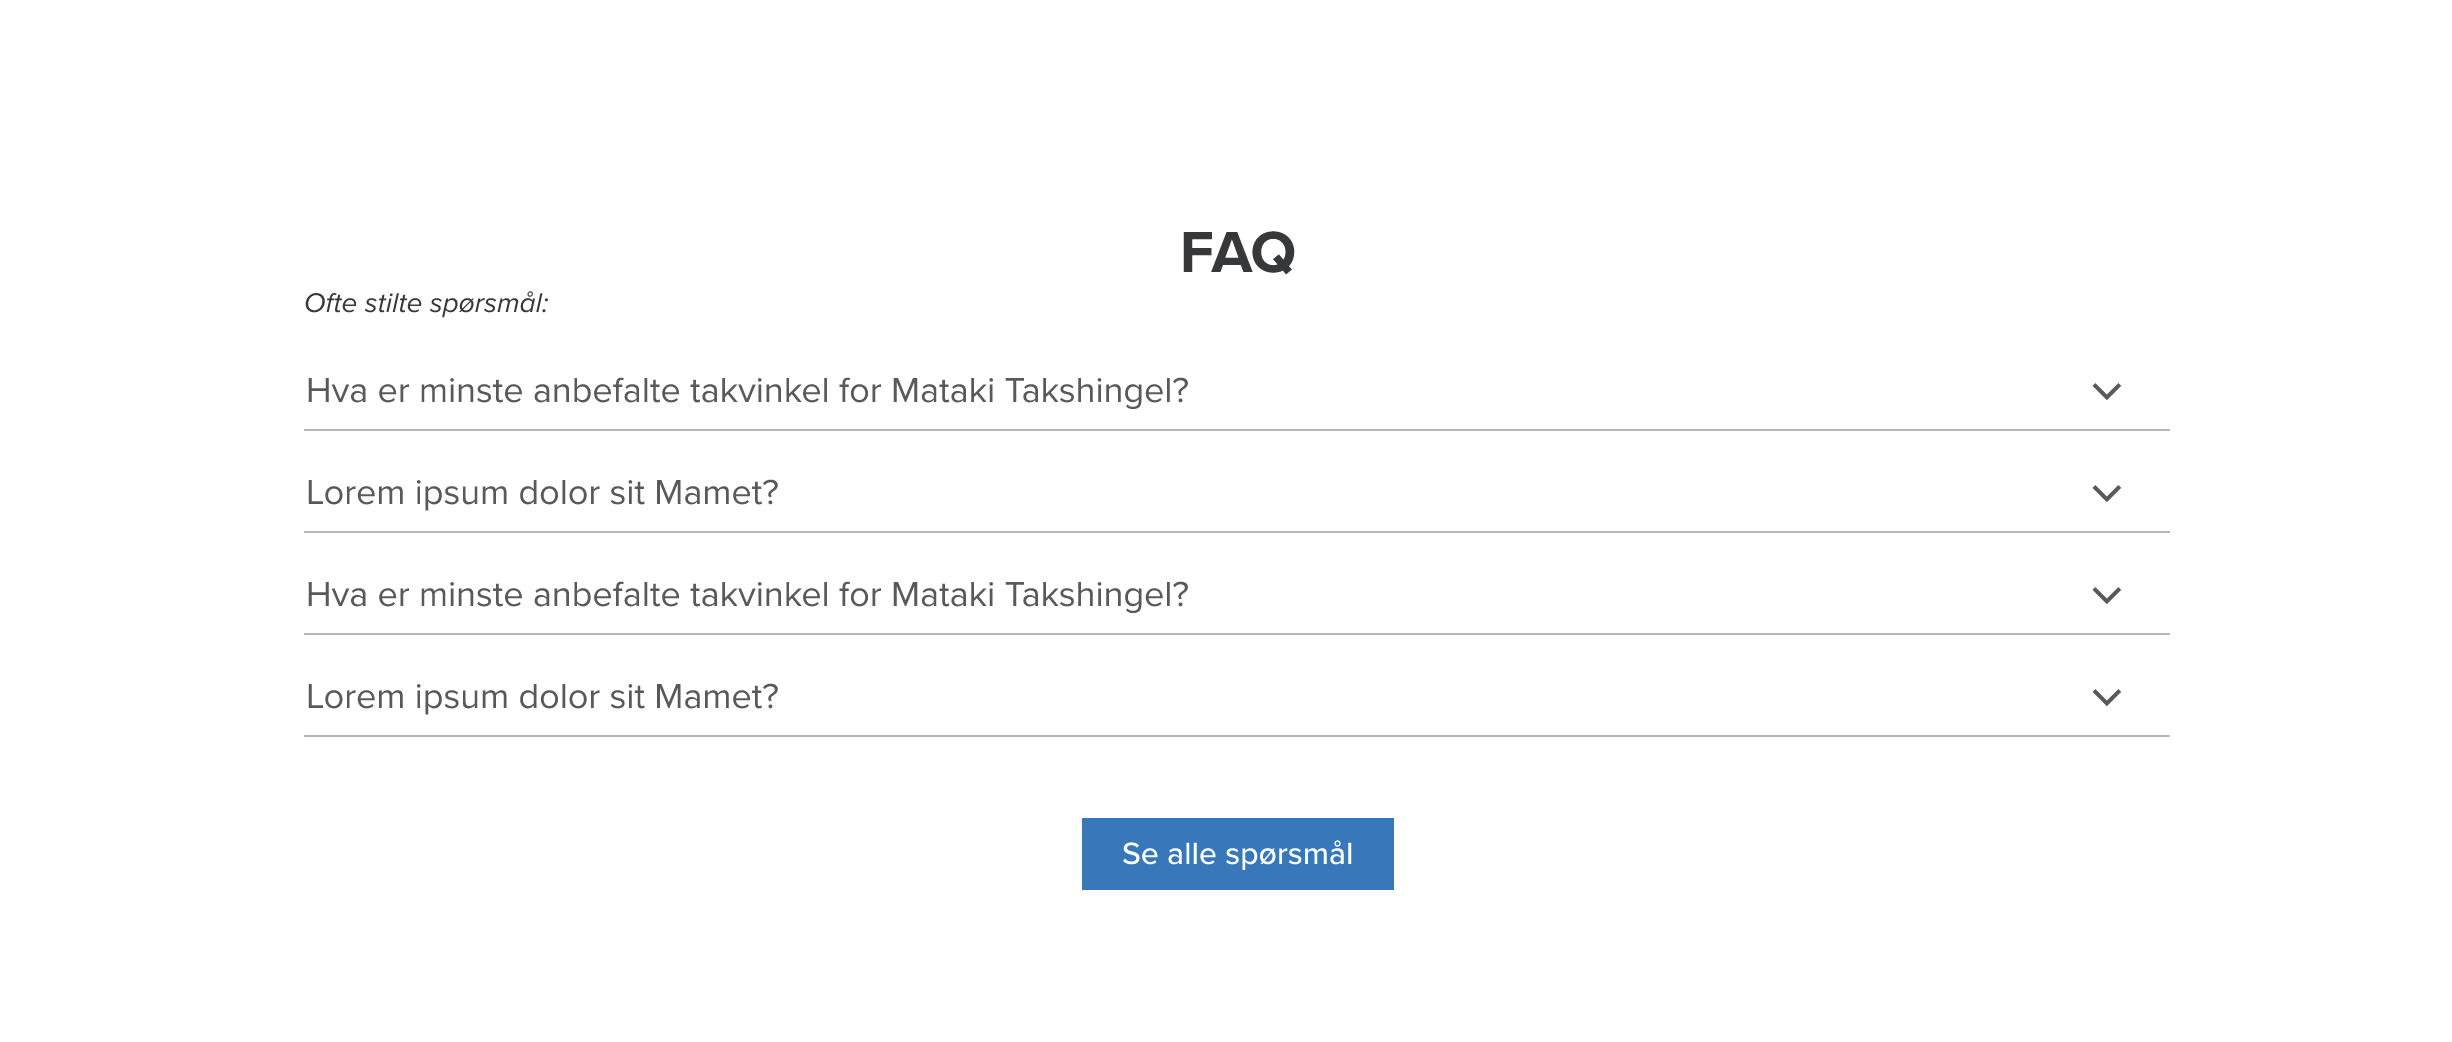Click the 'Ofte stilte spørsmål:' subtitle
Viewport: 2452px width, 1042px height.
click(426, 303)
